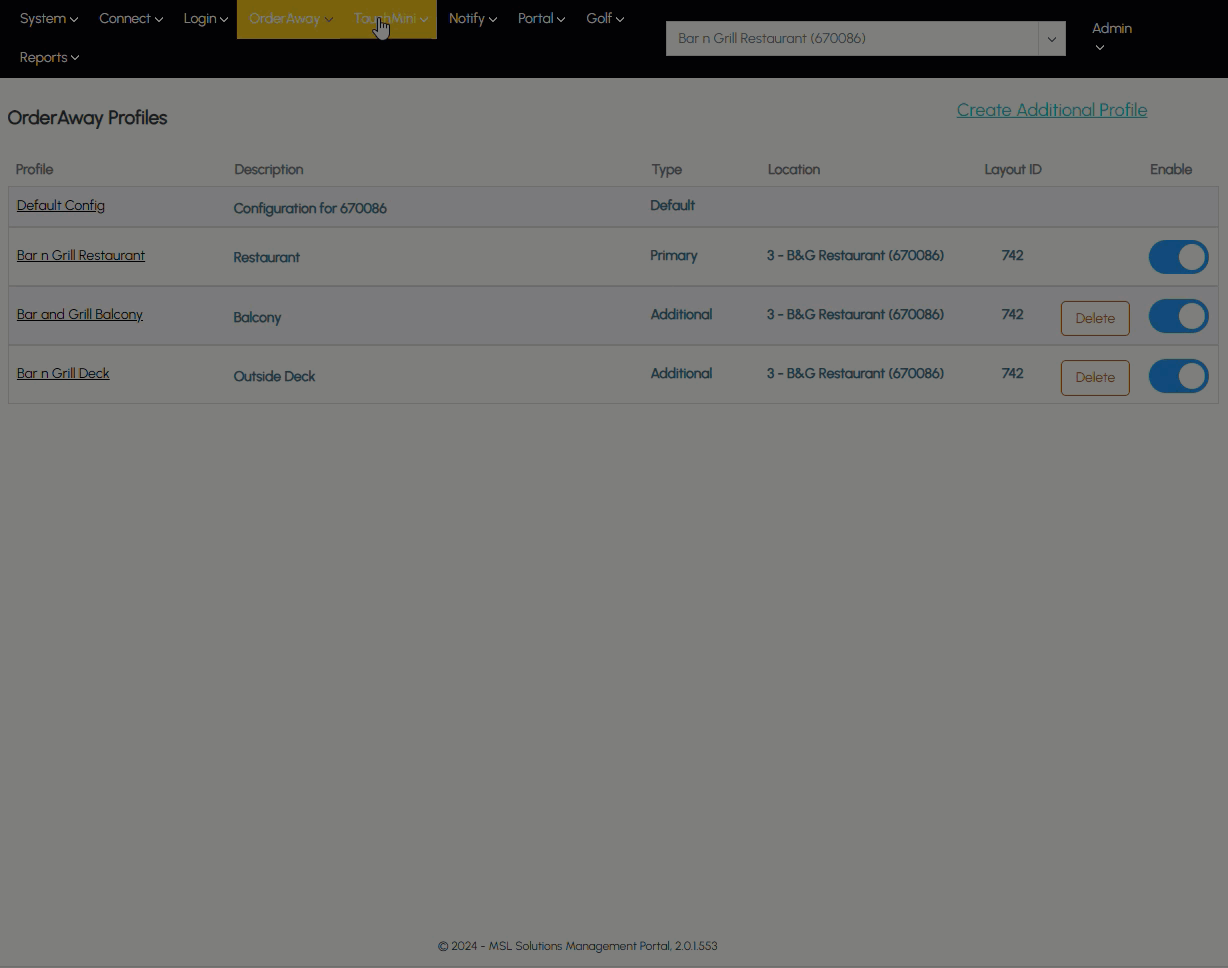Open the System menu
This screenshot has height=968, width=1228.
(48, 19)
